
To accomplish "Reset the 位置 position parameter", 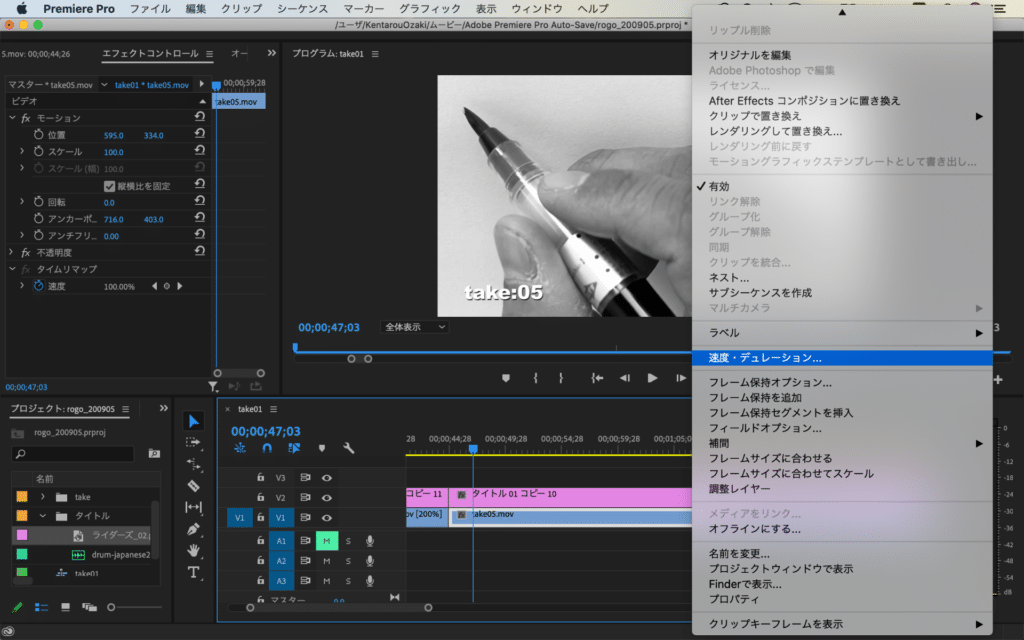I will point(199,135).
